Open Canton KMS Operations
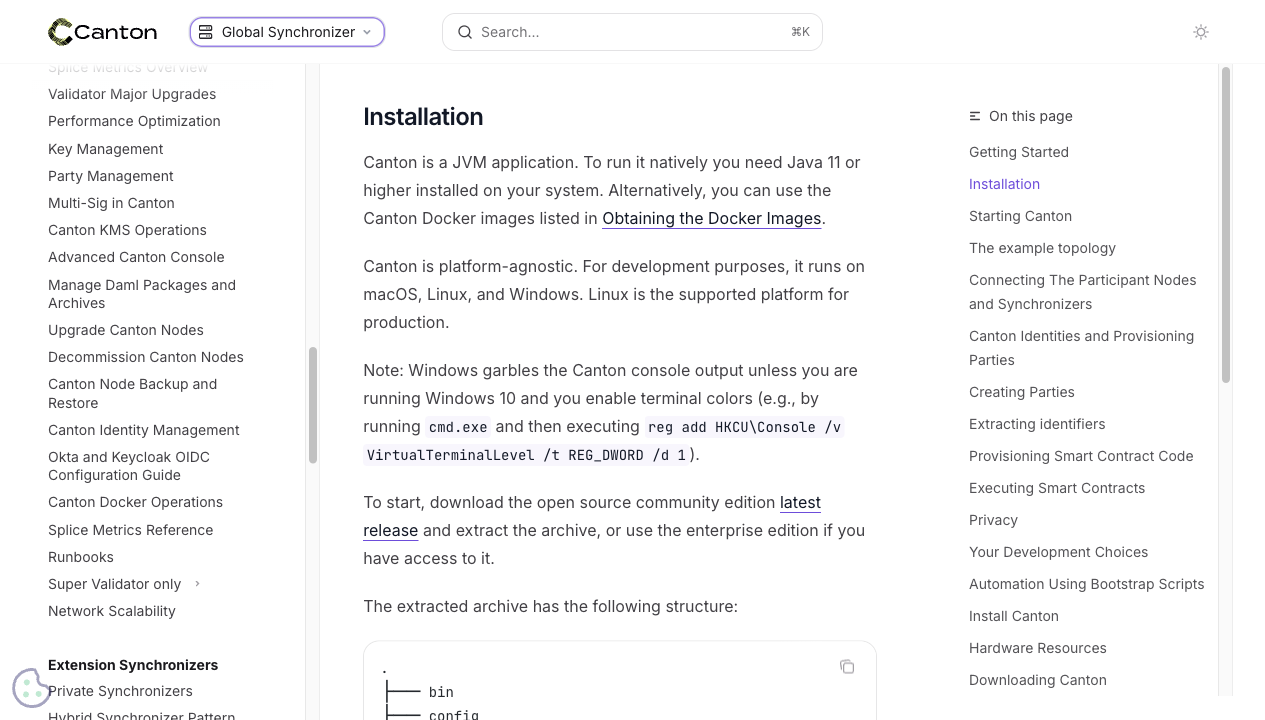This screenshot has height=720, width=1265. coord(127,230)
